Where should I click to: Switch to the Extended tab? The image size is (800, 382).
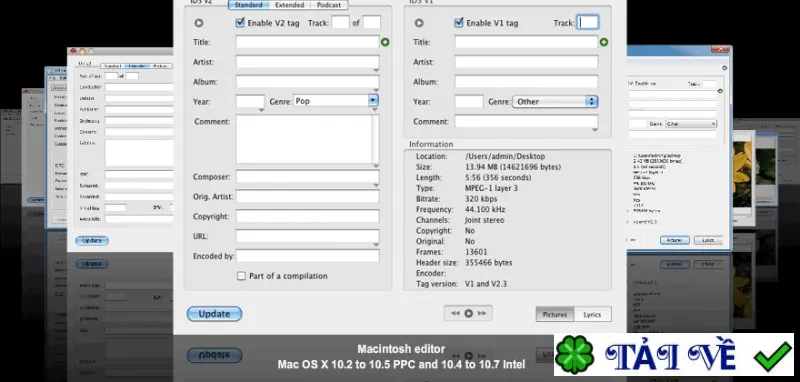tap(289, 5)
